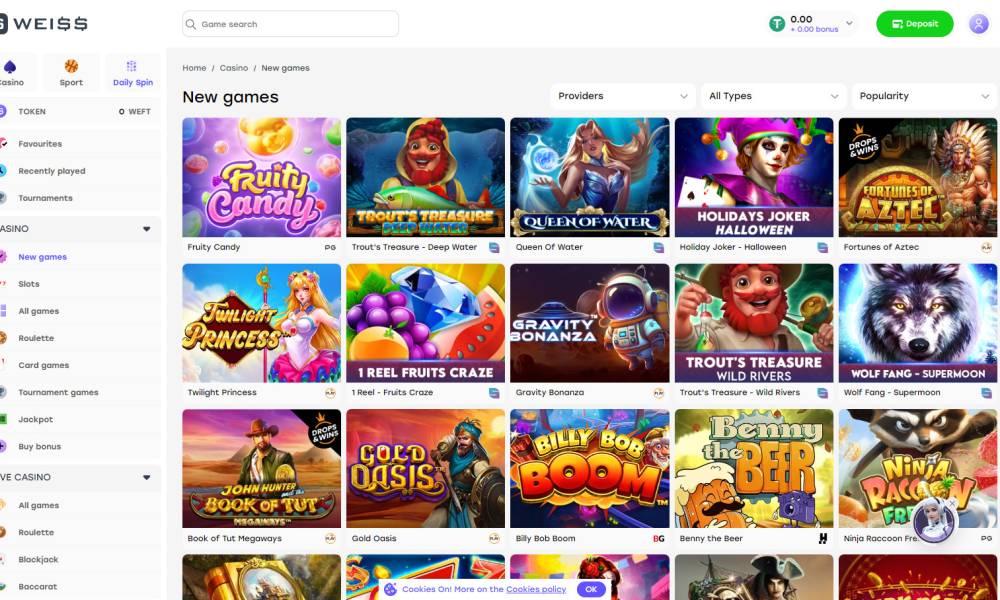Click the Sport basketball icon
Viewport: 1000px width, 600px height.
click(x=71, y=66)
